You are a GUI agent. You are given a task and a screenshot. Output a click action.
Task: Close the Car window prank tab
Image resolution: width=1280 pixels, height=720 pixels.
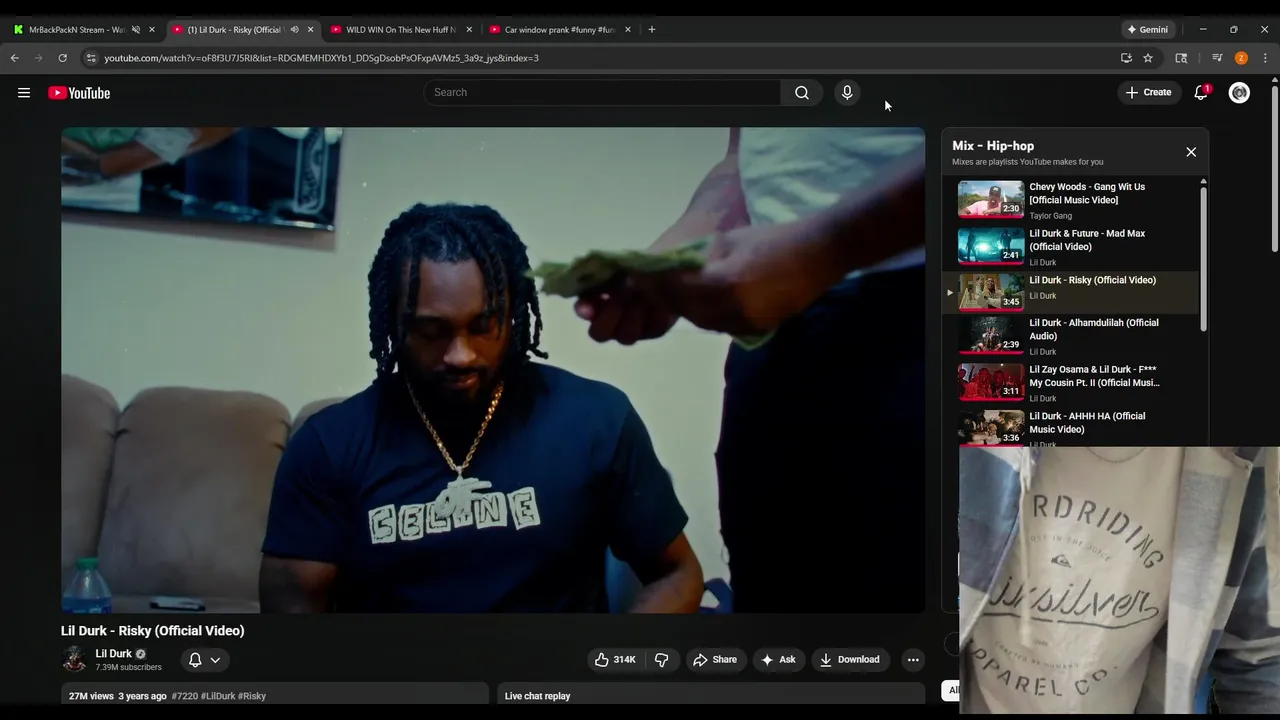point(628,30)
